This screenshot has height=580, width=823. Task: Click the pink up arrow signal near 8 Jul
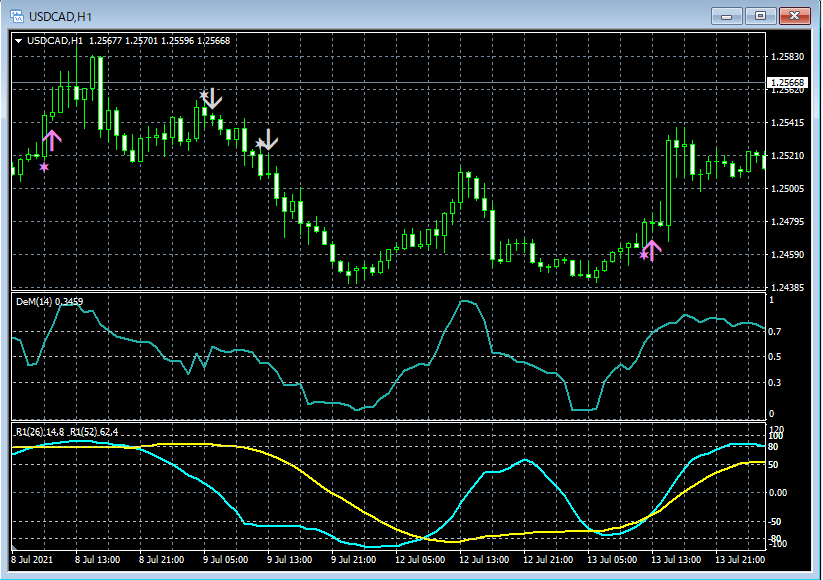pyautogui.click(x=52, y=140)
